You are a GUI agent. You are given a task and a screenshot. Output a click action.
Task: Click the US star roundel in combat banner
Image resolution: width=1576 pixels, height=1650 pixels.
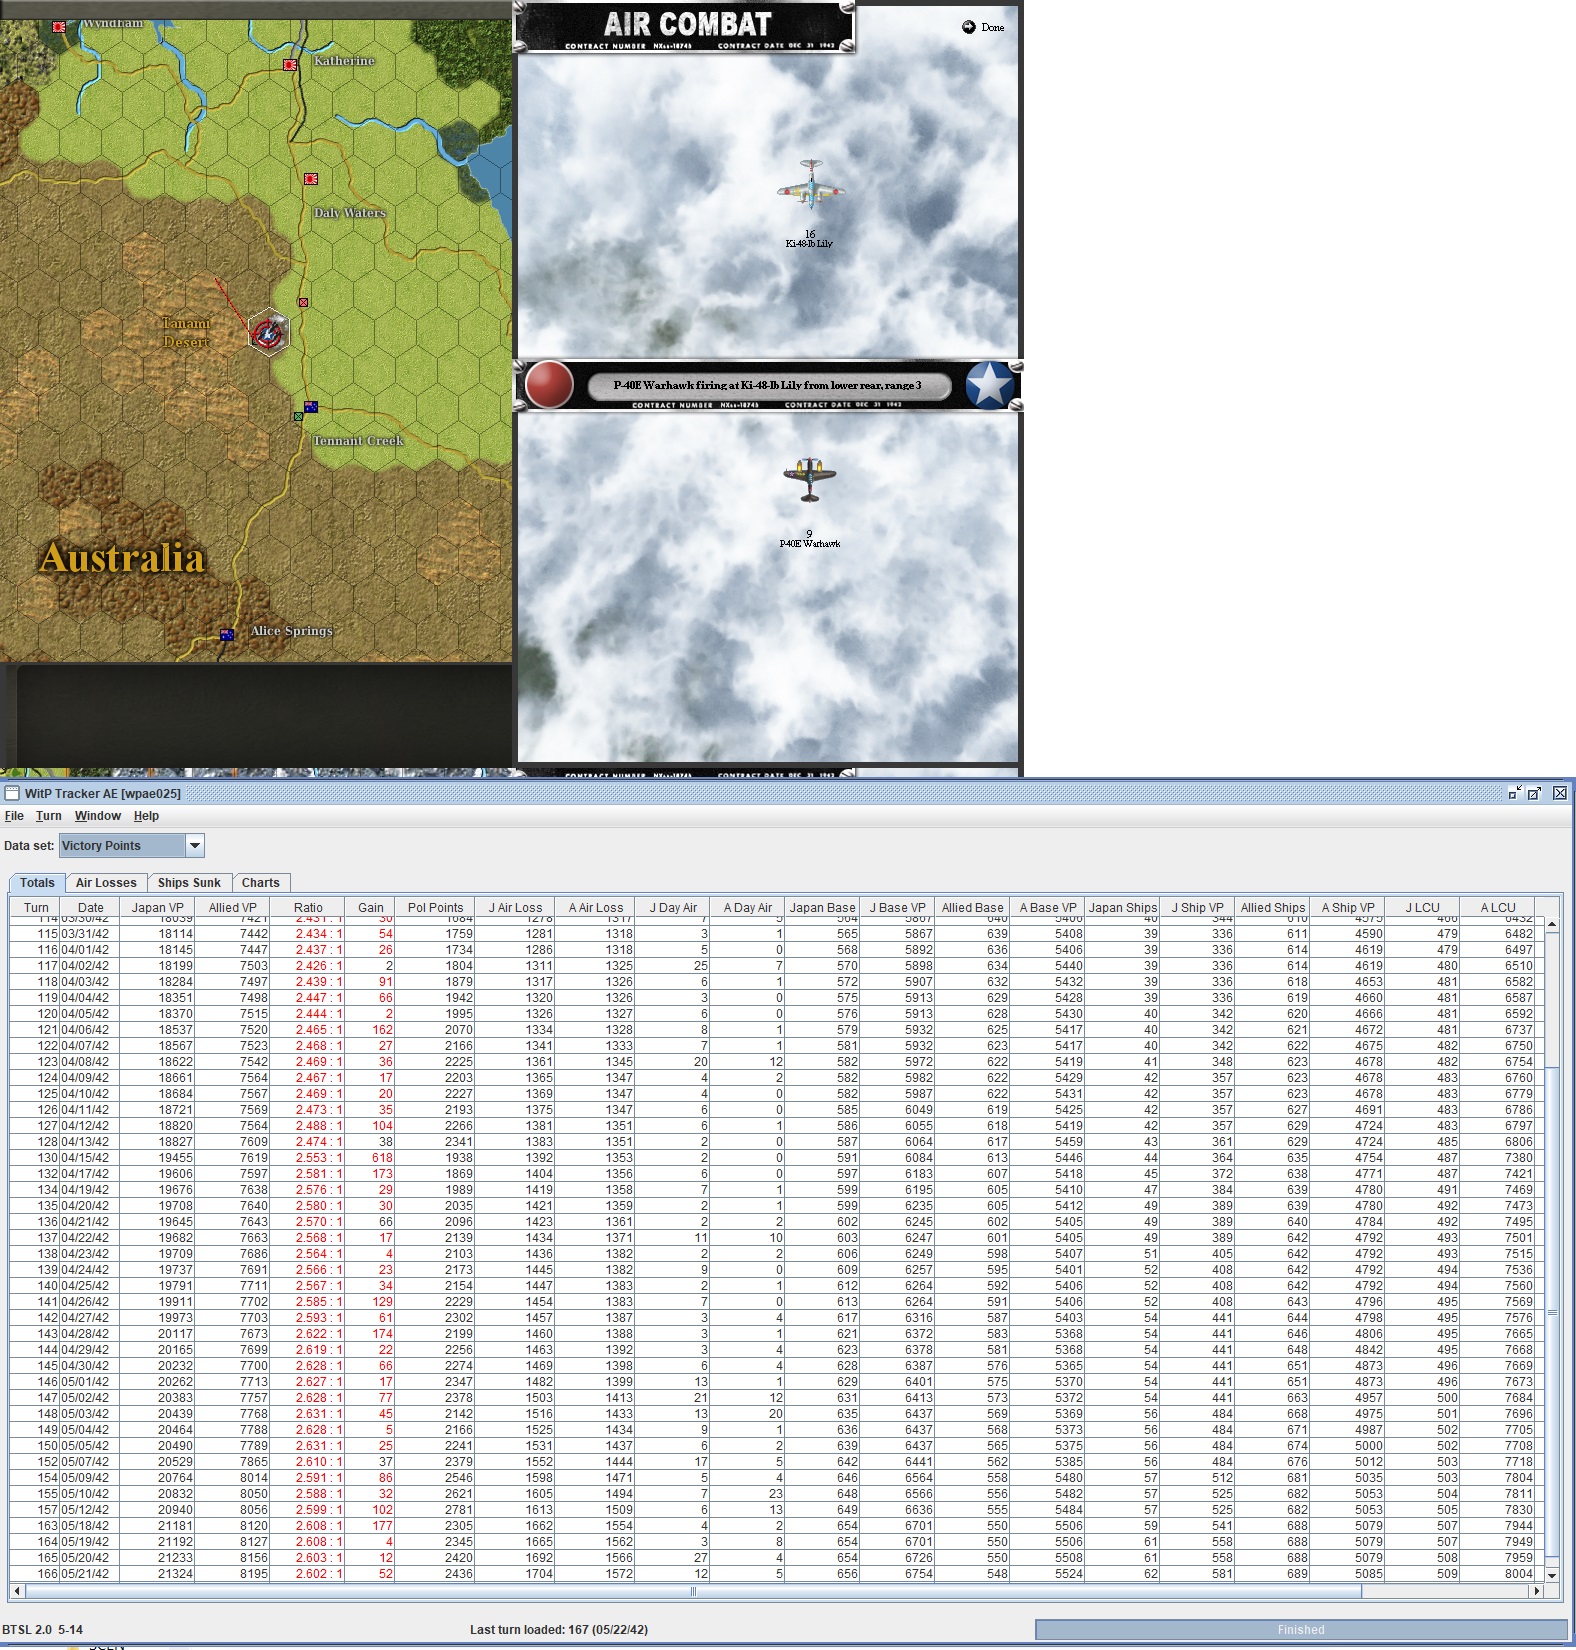[990, 385]
